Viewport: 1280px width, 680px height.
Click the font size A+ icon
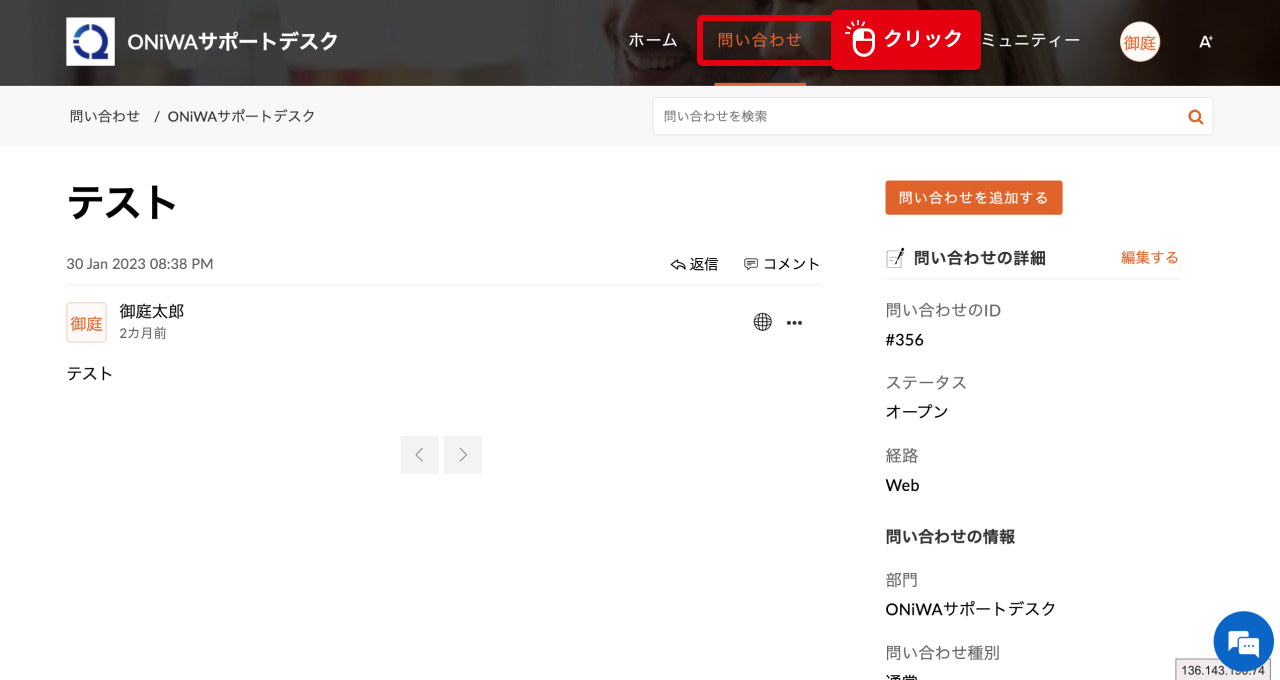click(1205, 42)
